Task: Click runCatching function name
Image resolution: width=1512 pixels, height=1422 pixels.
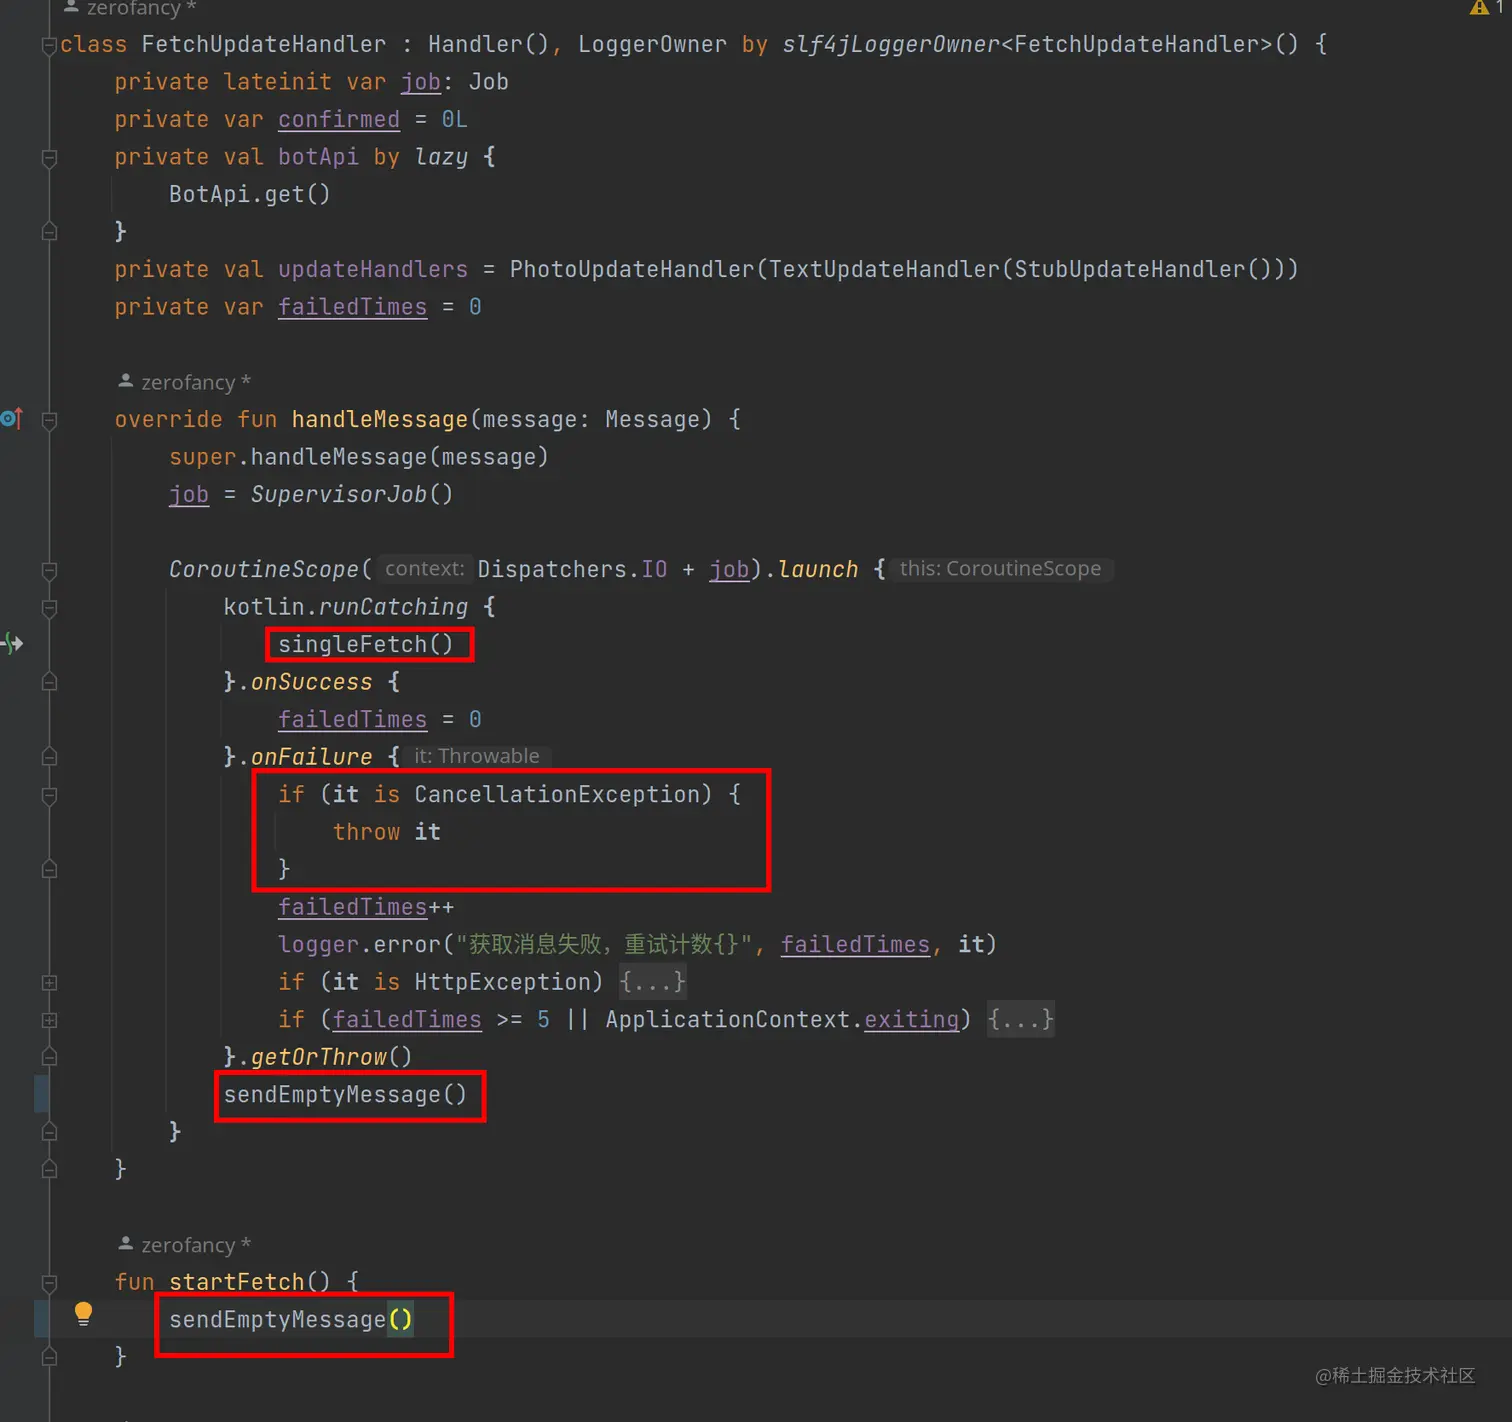Action: 392,607
